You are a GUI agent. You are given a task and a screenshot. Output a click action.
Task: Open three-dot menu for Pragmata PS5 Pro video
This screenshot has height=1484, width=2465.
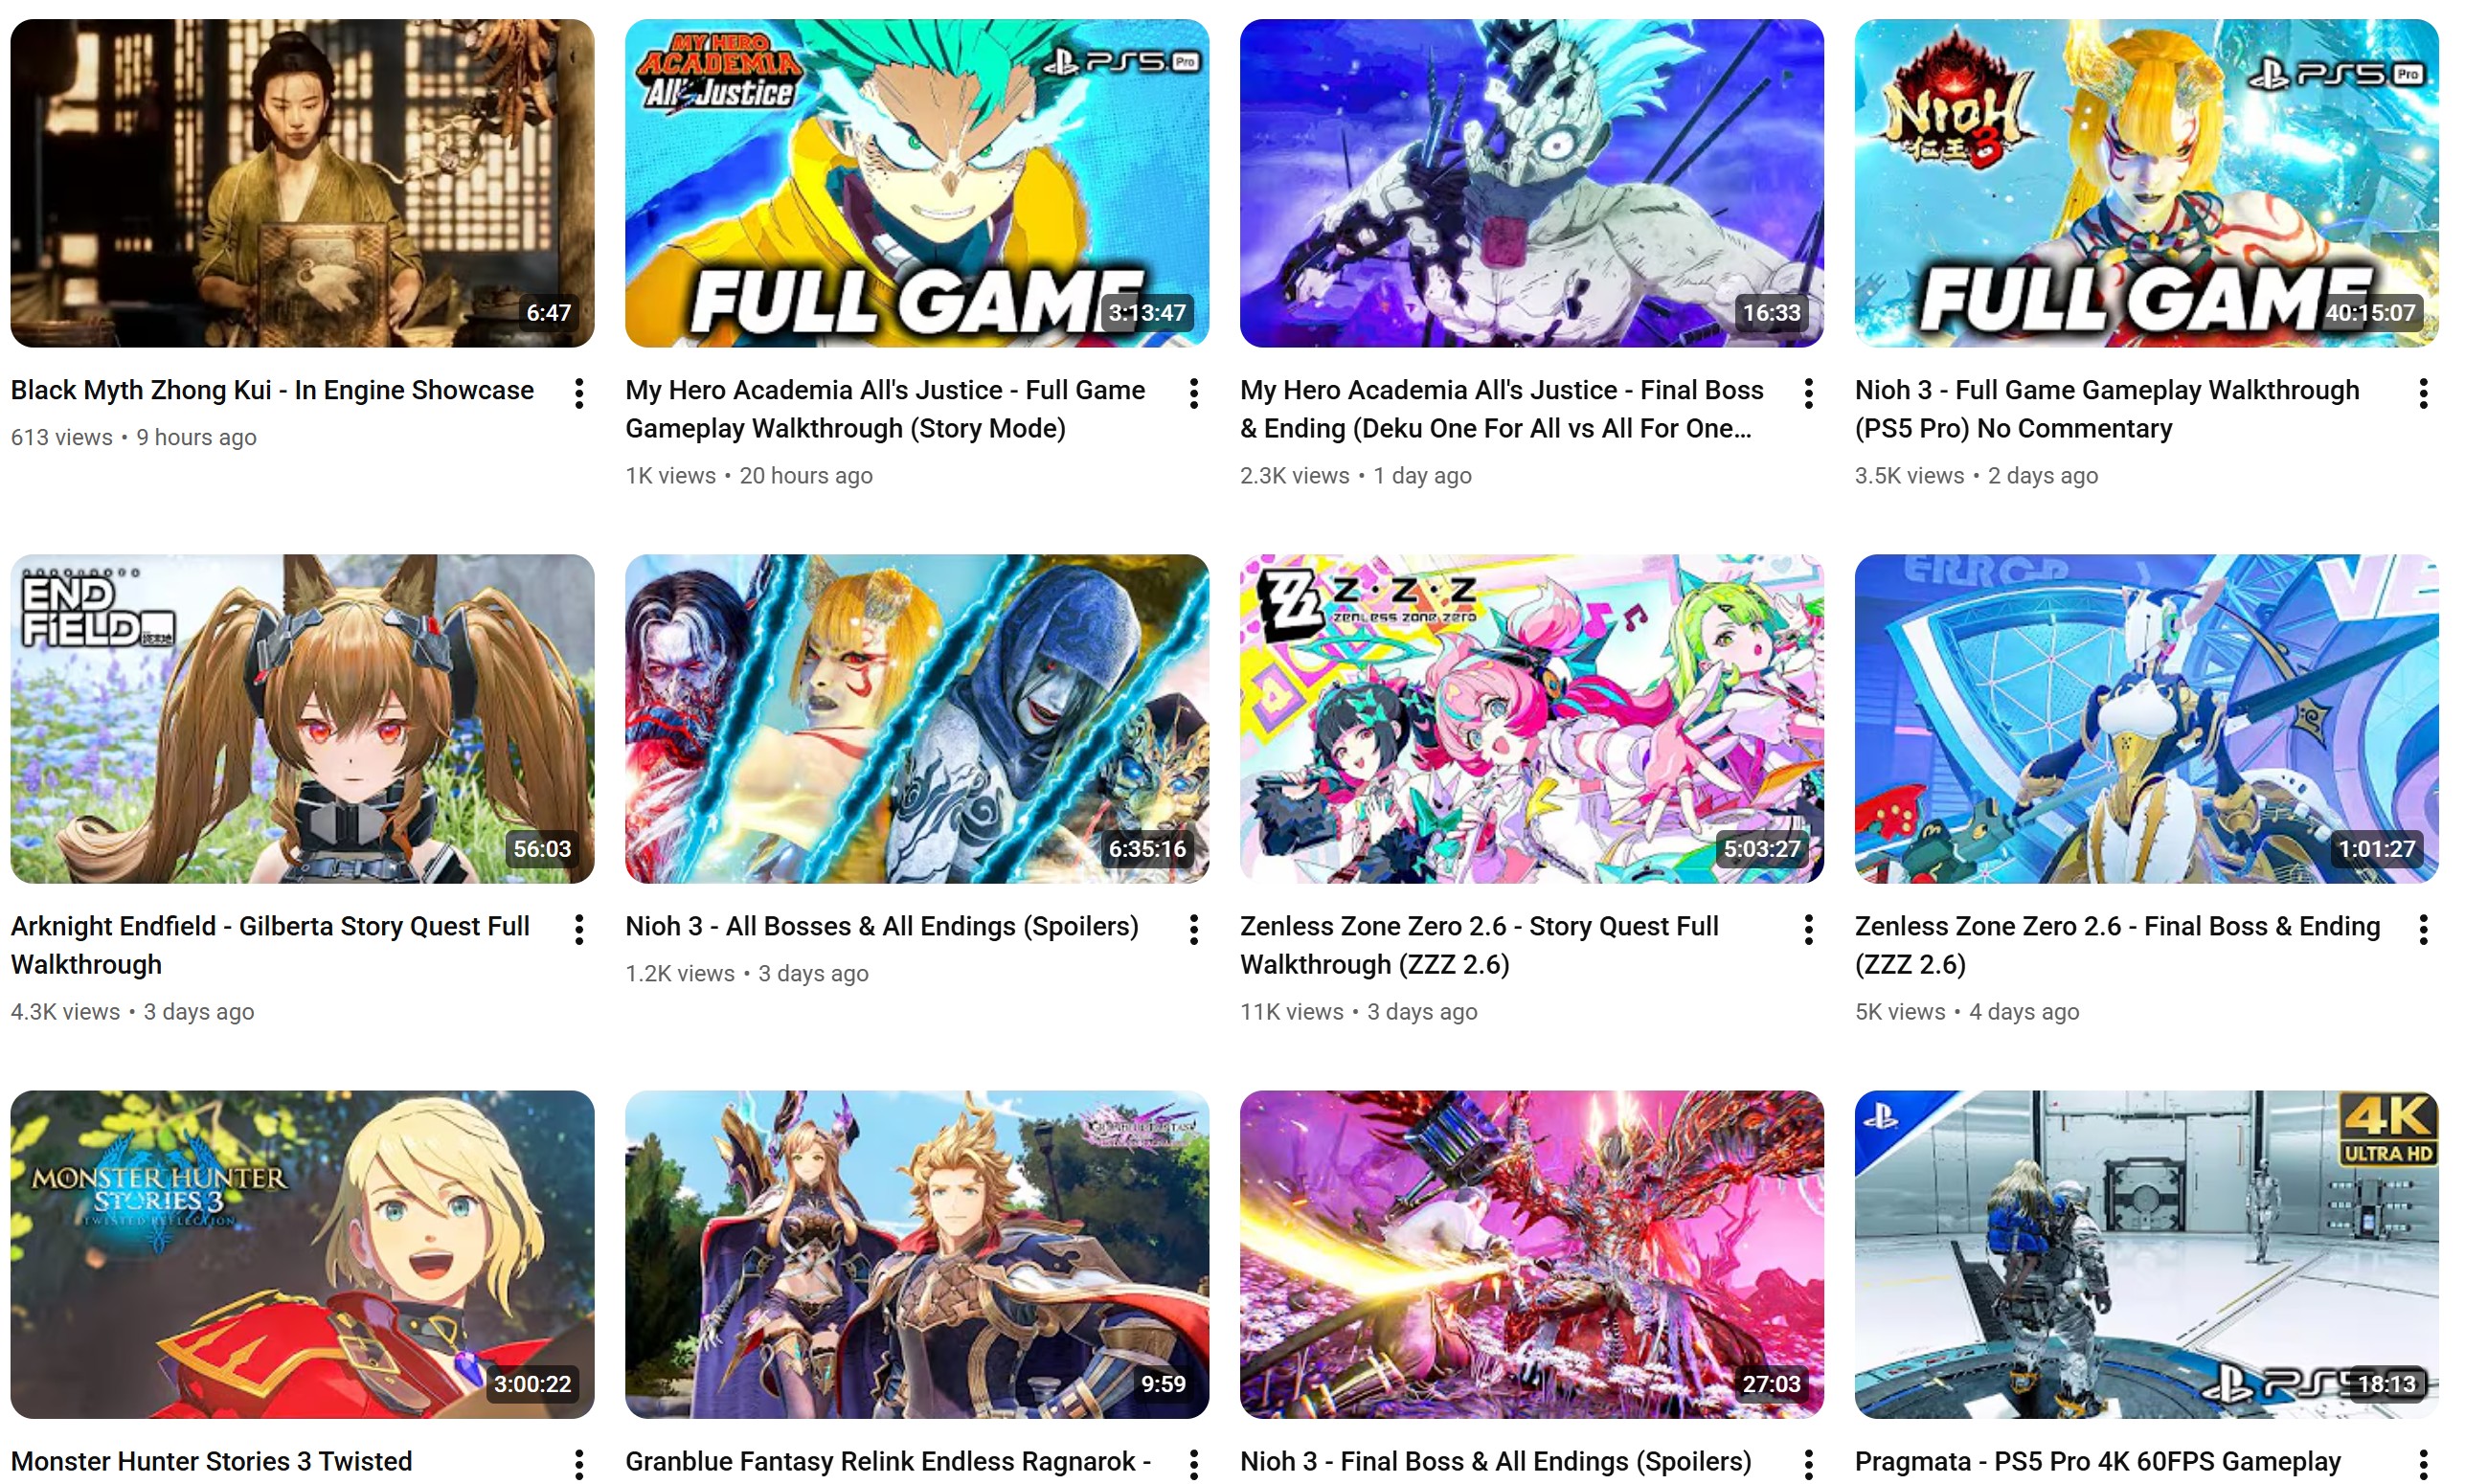2423,1465
